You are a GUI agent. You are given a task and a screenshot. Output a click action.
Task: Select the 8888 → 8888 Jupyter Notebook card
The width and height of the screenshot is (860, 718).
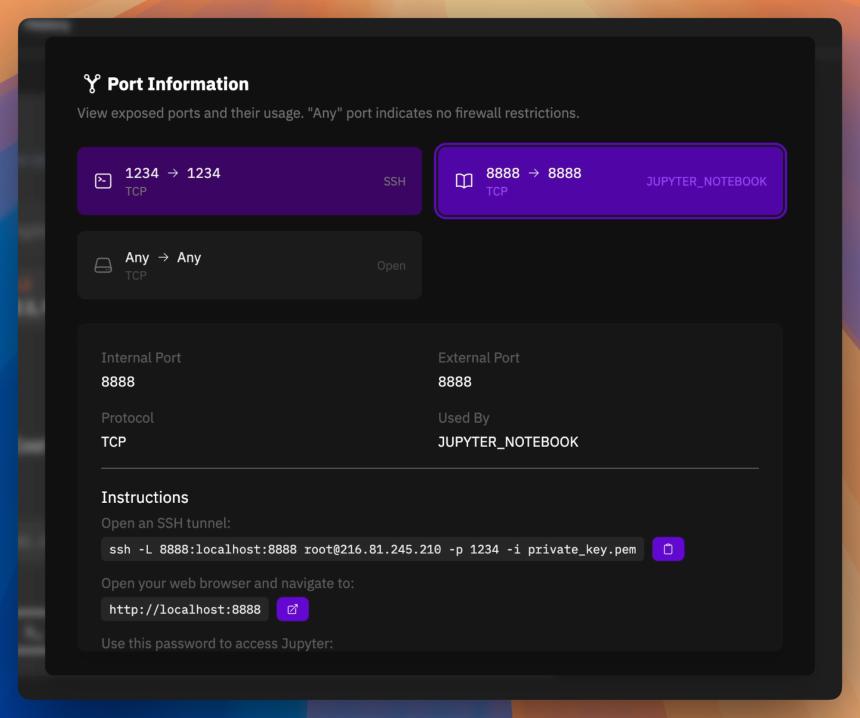610,181
